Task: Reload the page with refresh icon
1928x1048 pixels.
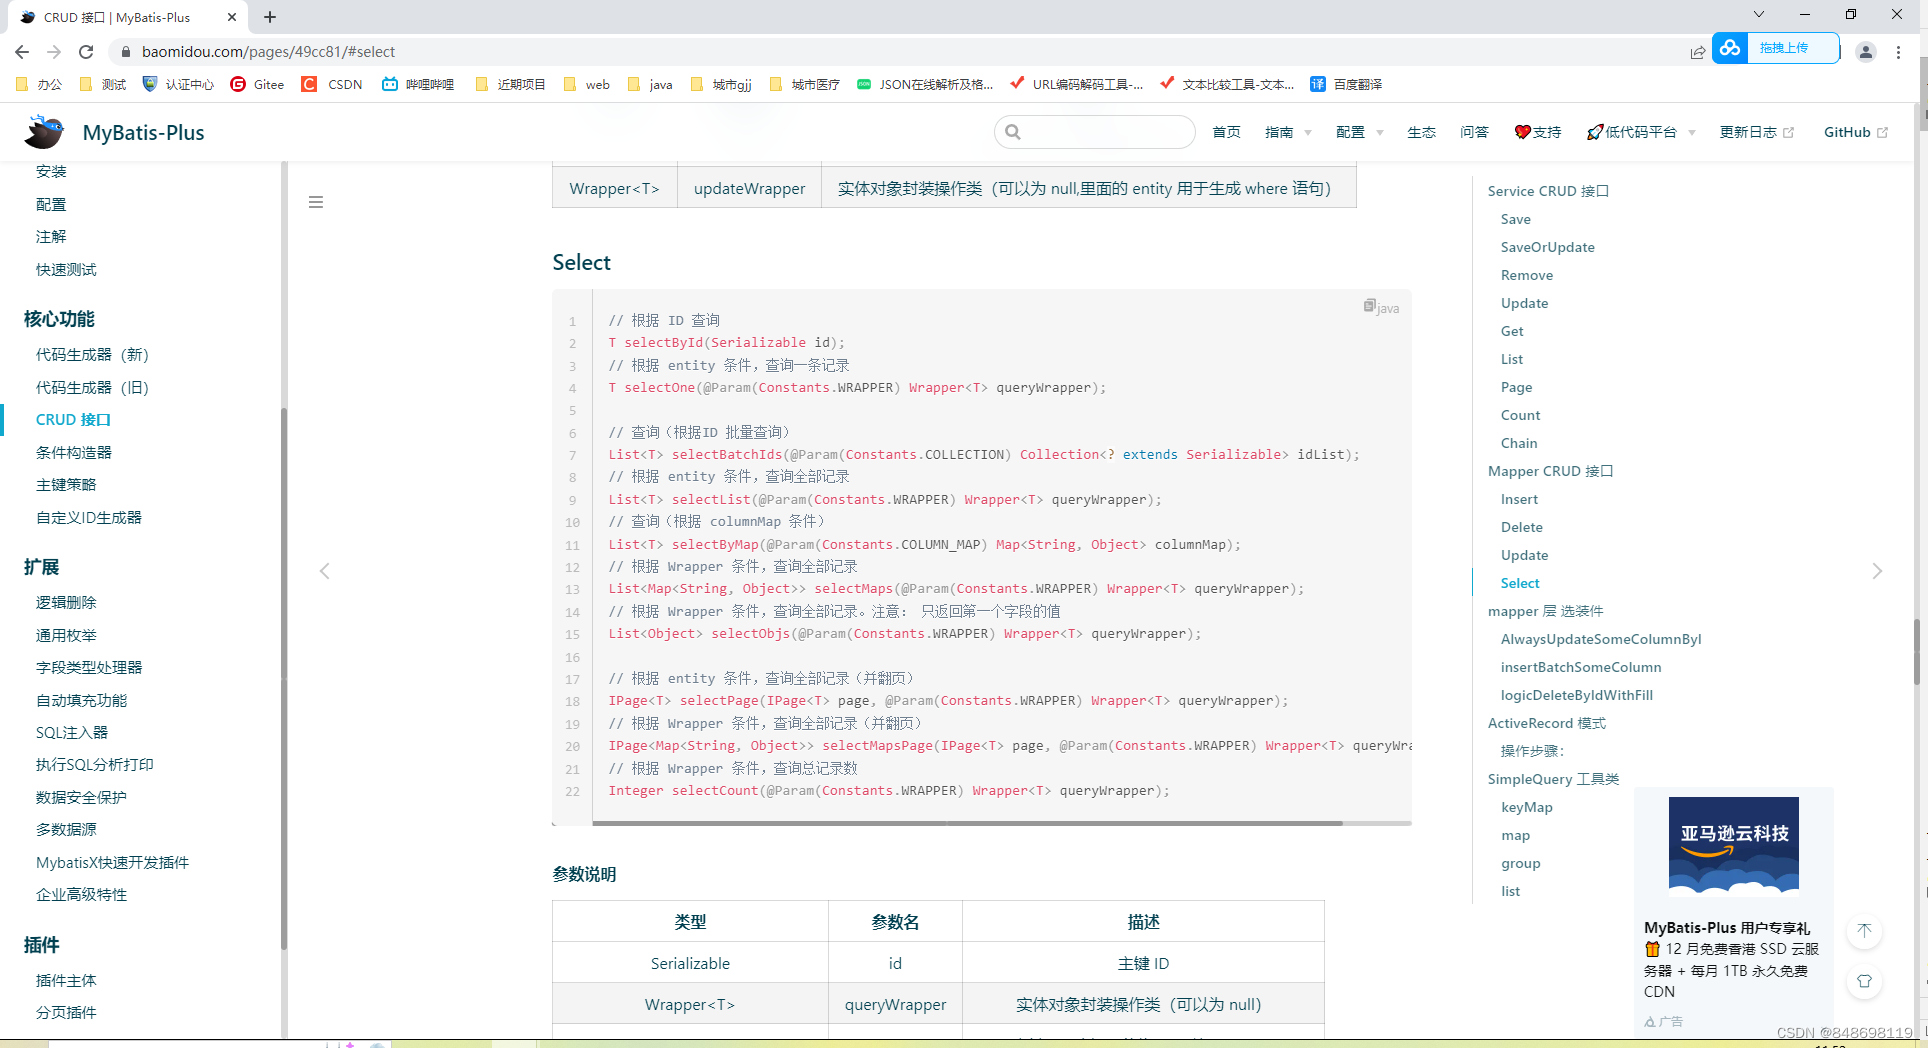Action: pos(86,52)
